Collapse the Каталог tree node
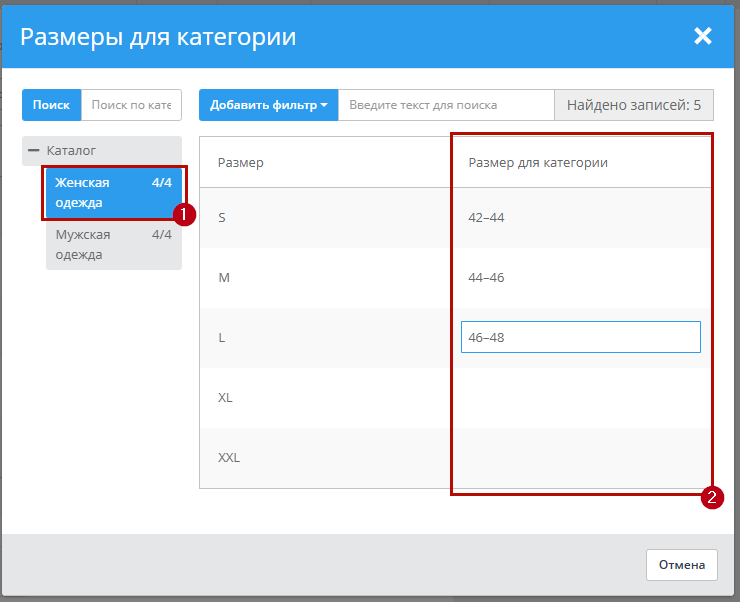740x602 pixels. point(34,150)
